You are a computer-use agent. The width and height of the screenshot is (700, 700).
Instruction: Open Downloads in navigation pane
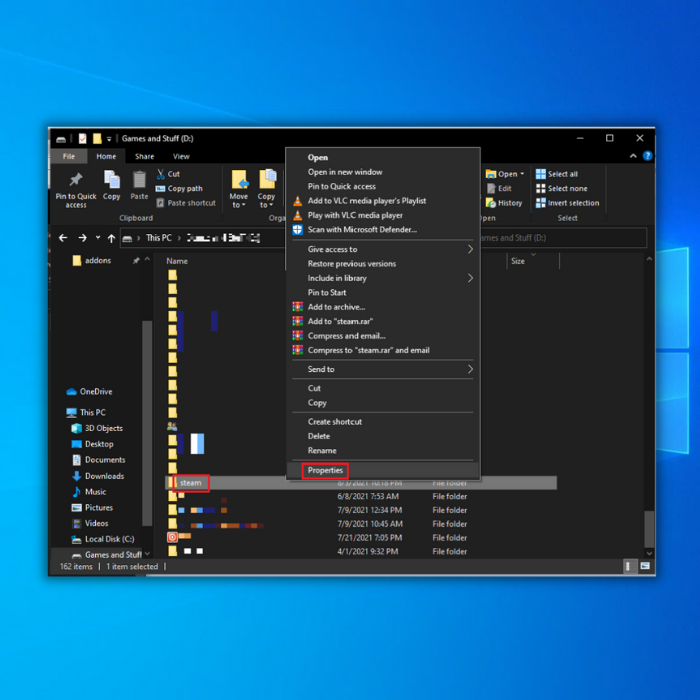click(98, 476)
